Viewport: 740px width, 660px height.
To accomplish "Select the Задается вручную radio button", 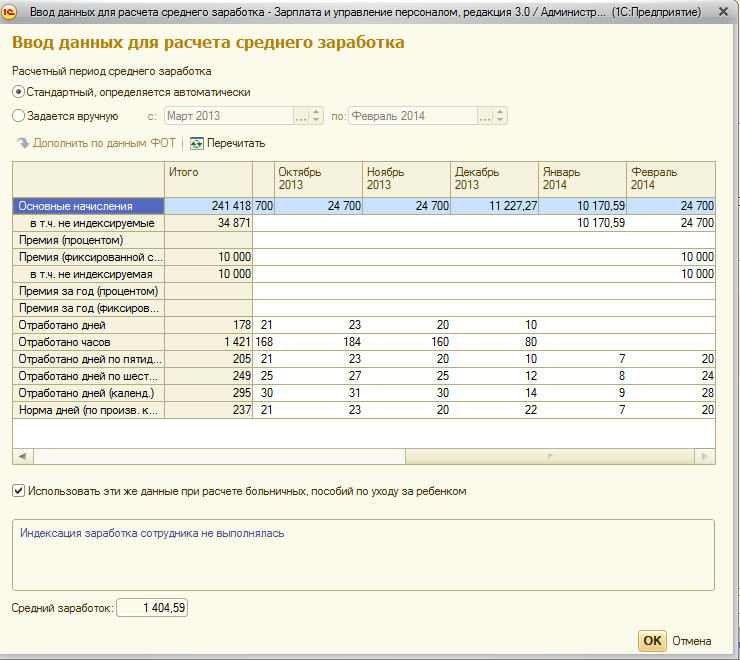I will [18, 116].
